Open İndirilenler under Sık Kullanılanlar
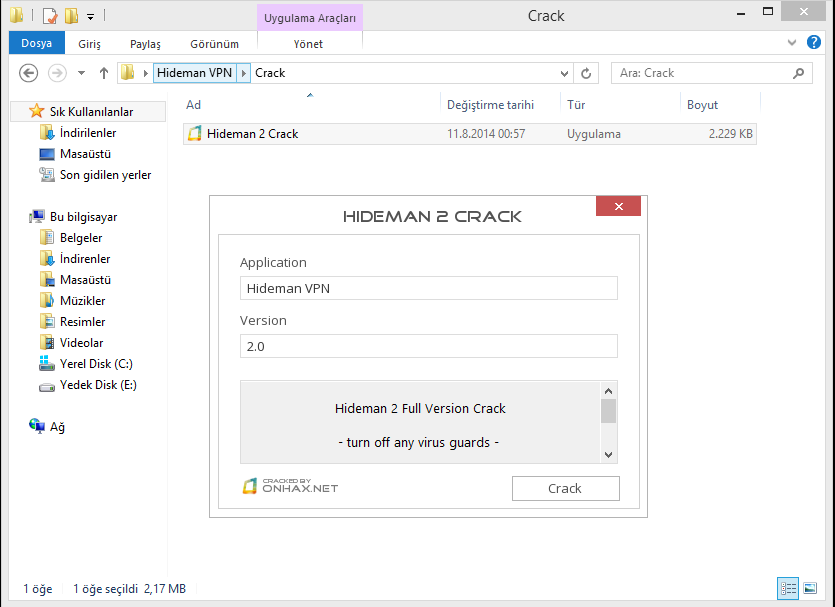Image resolution: width=835 pixels, height=607 pixels. (x=88, y=133)
